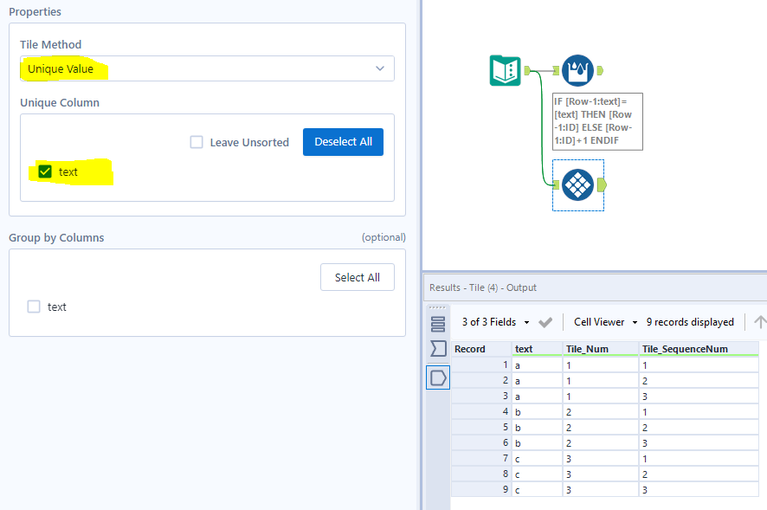Image resolution: width=767 pixels, height=510 pixels.
Task: Click the Results - Tile (4) - Output title
Action: (483, 288)
